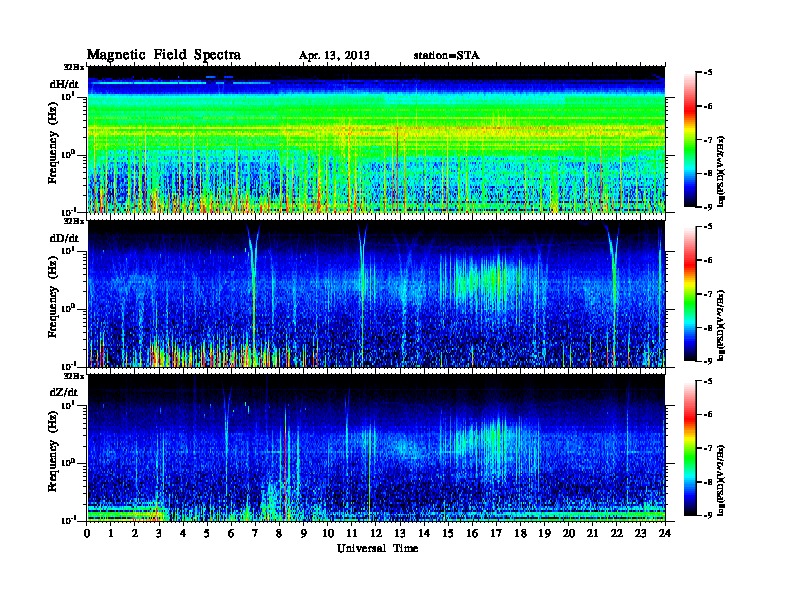Screen dimensions: 792x612
Task: Click the dZ/dt spectrogram plot area
Action: pos(376,448)
